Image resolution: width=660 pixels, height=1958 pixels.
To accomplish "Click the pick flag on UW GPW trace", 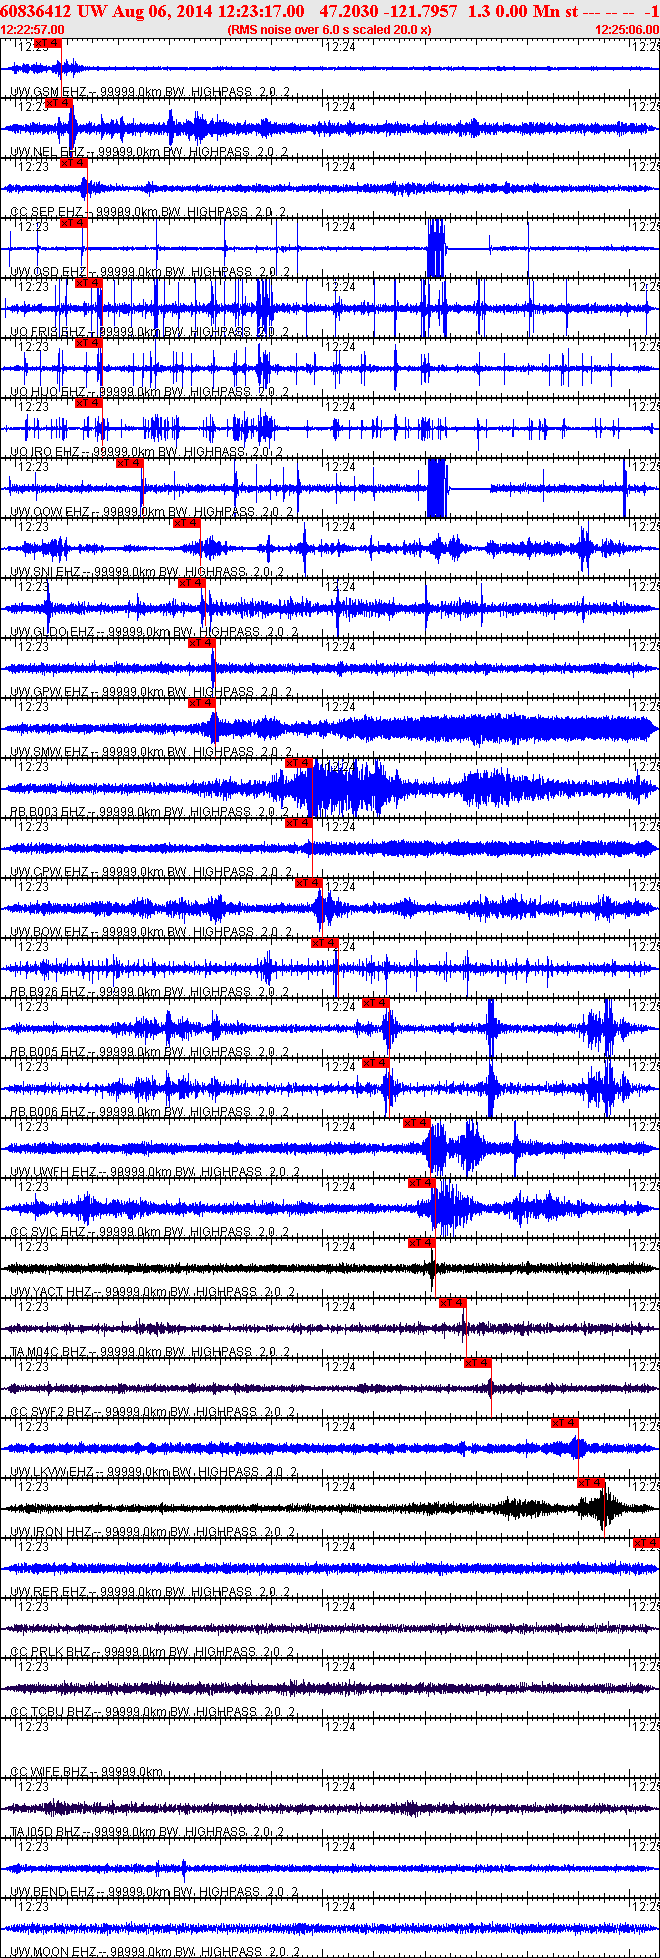I will 202,643.
